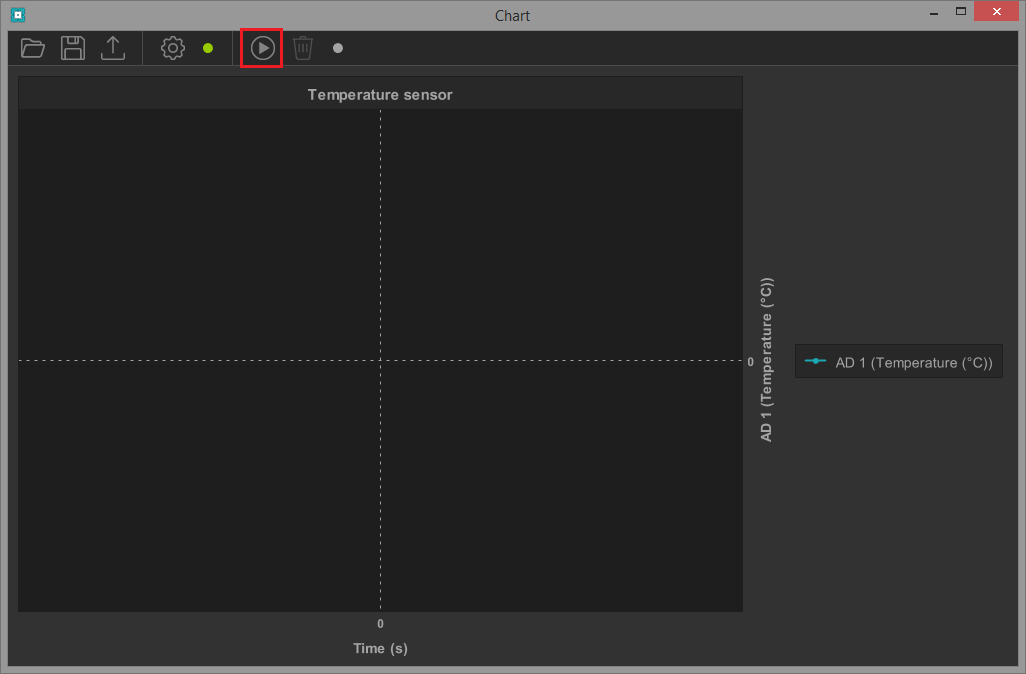Click the Time (s) axis label
Image resolution: width=1026 pixels, height=674 pixels.
pyautogui.click(x=380, y=648)
